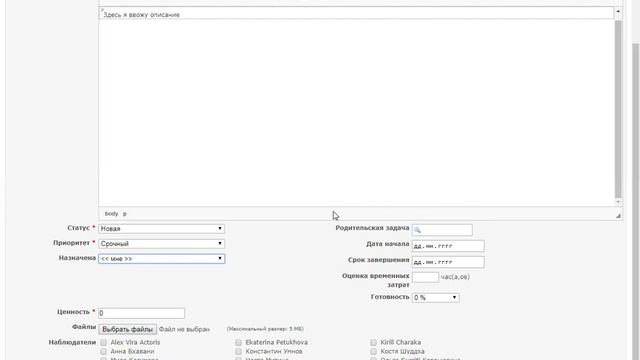Select the body element in editor path bar
The width and height of the screenshot is (640, 360).
click(x=111, y=213)
